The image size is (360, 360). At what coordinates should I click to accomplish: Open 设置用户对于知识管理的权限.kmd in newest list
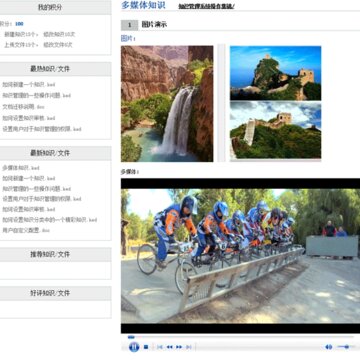tap(42, 199)
